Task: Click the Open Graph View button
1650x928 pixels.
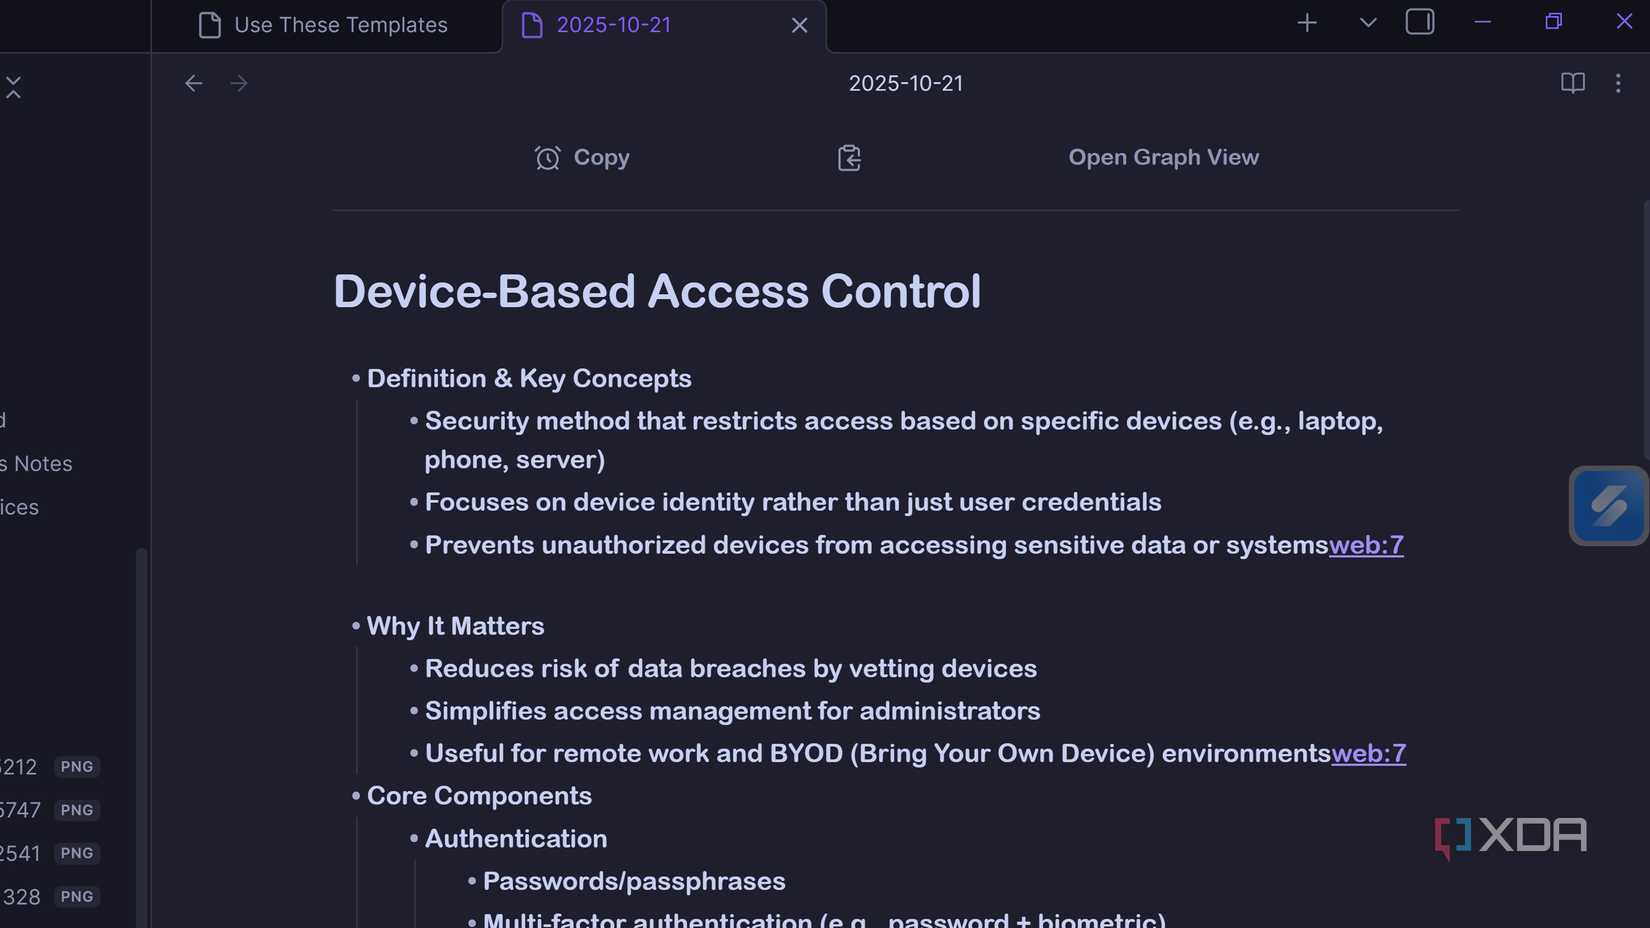Action: [x=1163, y=157]
